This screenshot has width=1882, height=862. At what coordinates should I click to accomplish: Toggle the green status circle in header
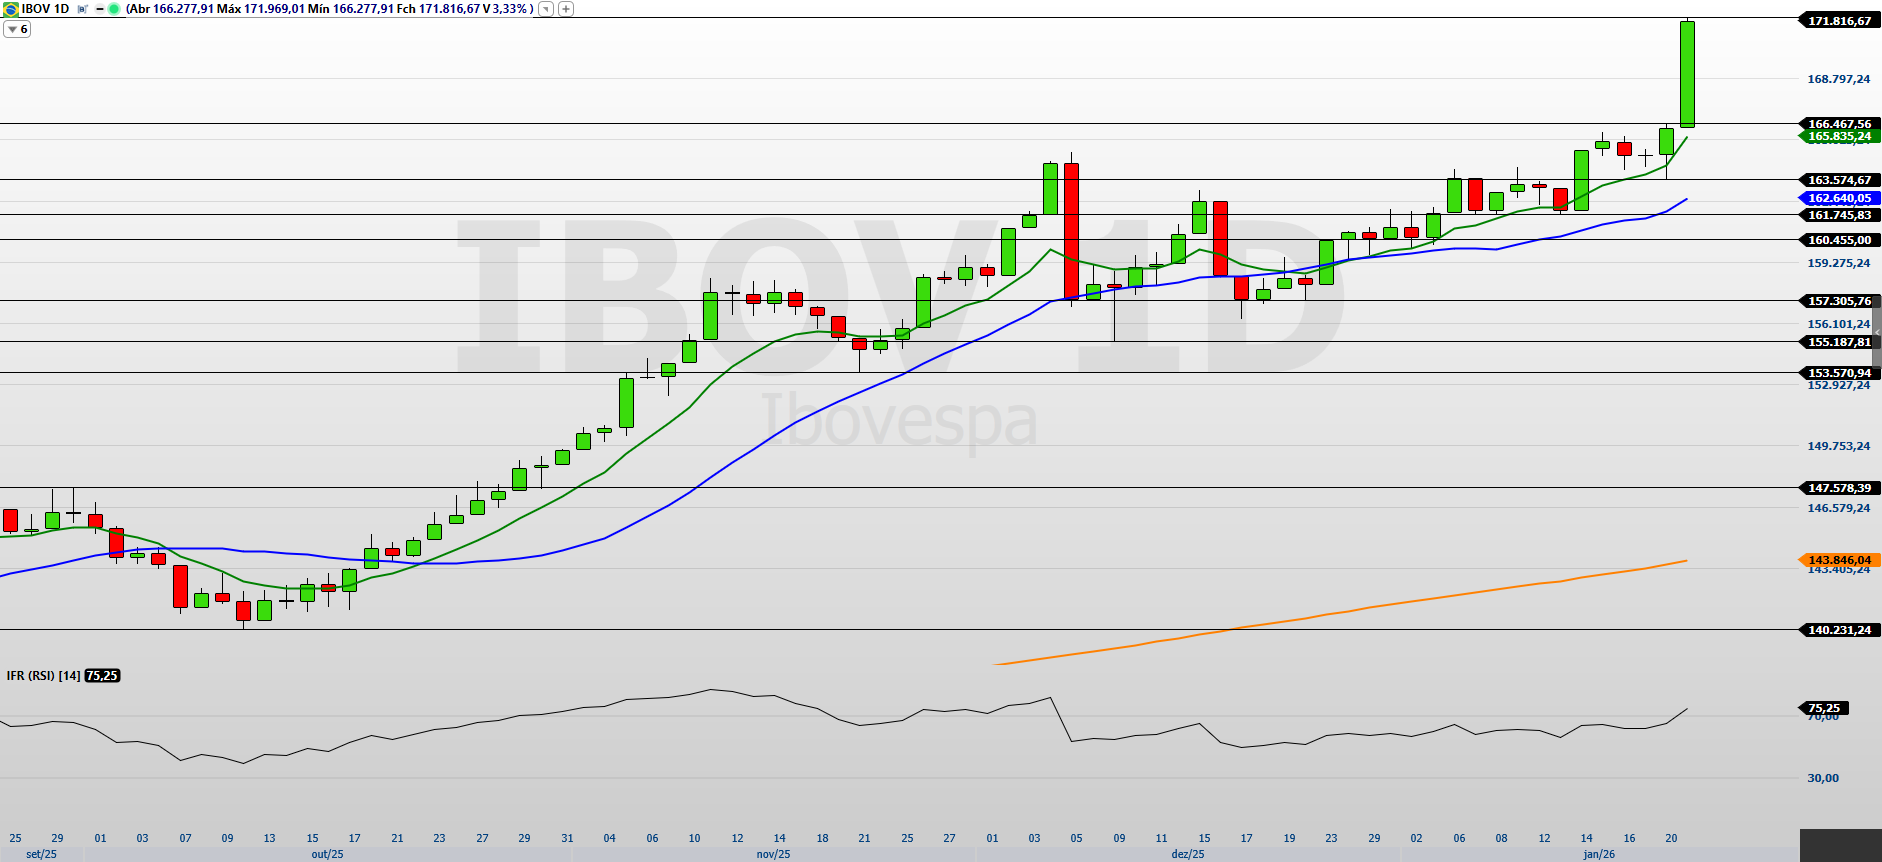coord(114,9)
